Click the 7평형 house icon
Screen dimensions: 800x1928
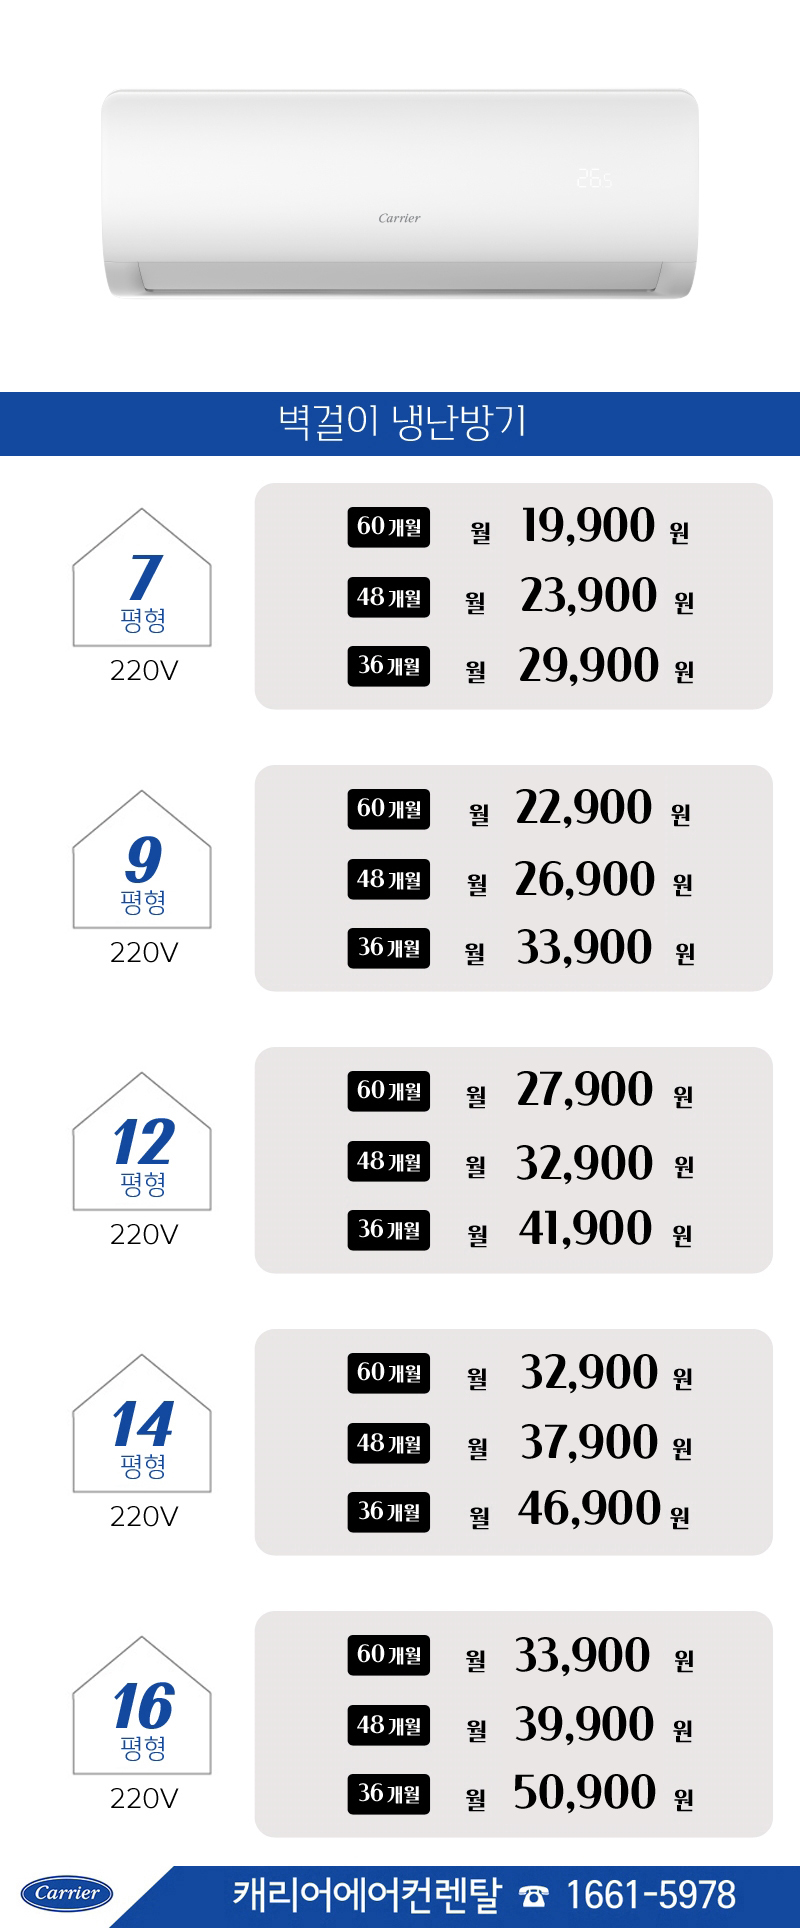pyautogui.click(x=142, y=577)
